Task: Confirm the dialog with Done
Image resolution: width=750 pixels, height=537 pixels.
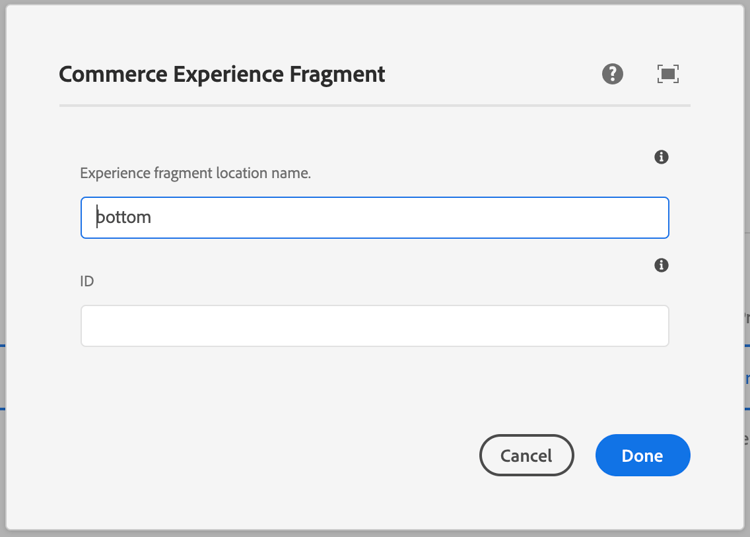Action: pyautogui.click(x=642, y=455)
